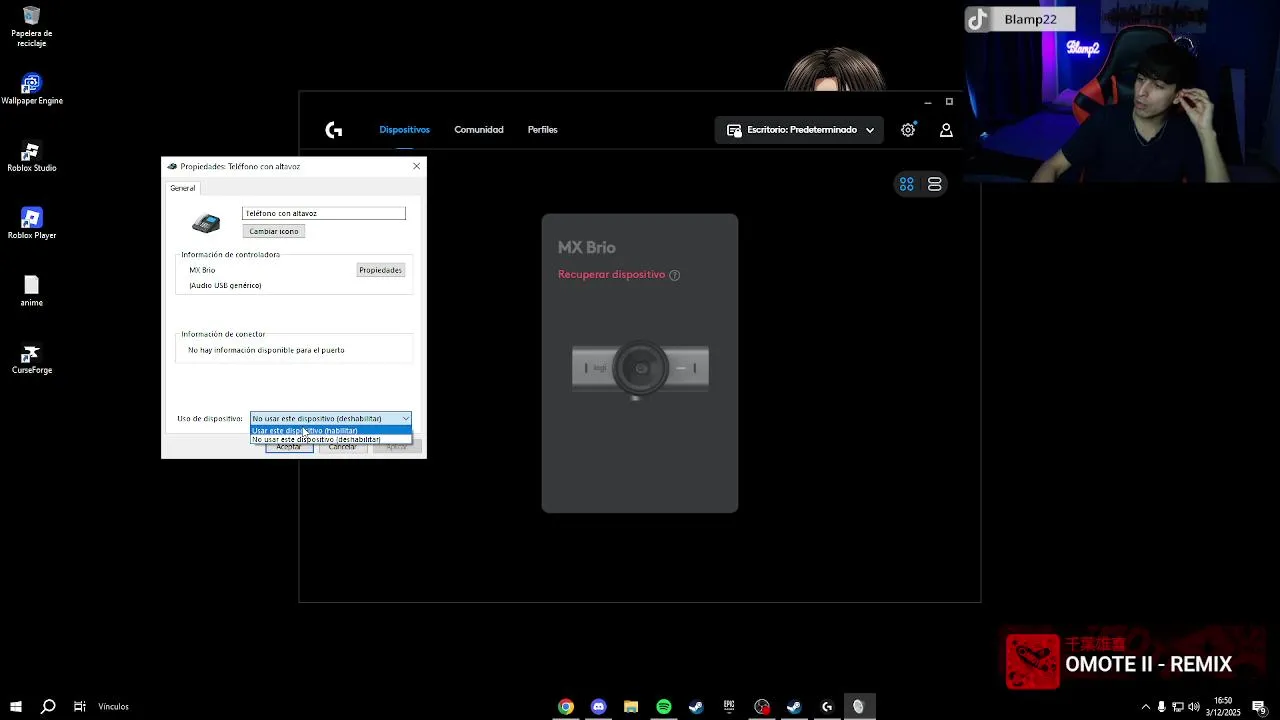Open G HUB settings gear
1280x720 pixels.
coord(908,130)
